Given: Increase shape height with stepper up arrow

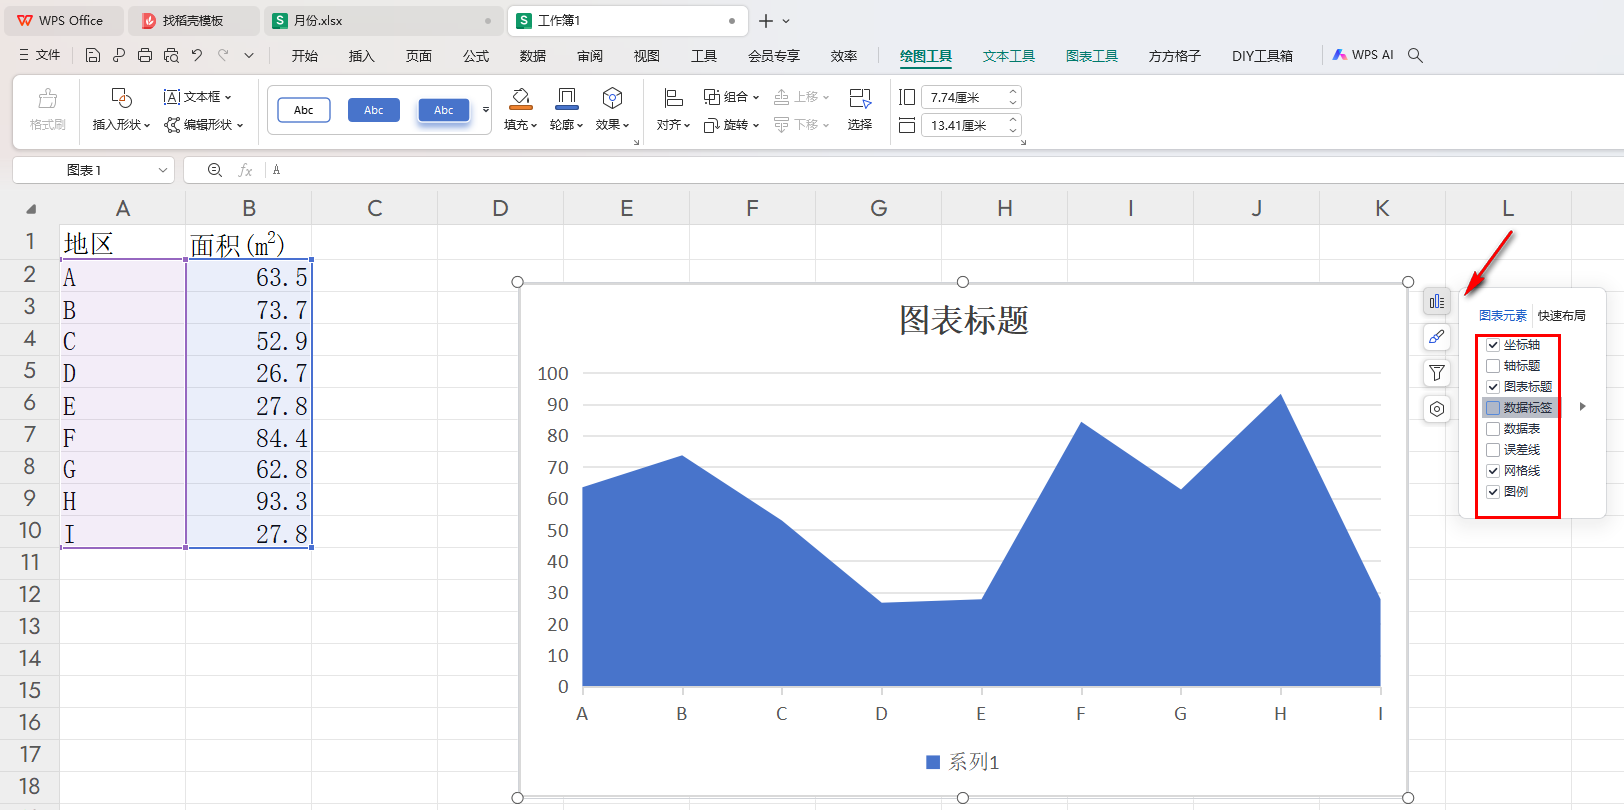Looking at the screenshot, I should tap(1013, 92).
